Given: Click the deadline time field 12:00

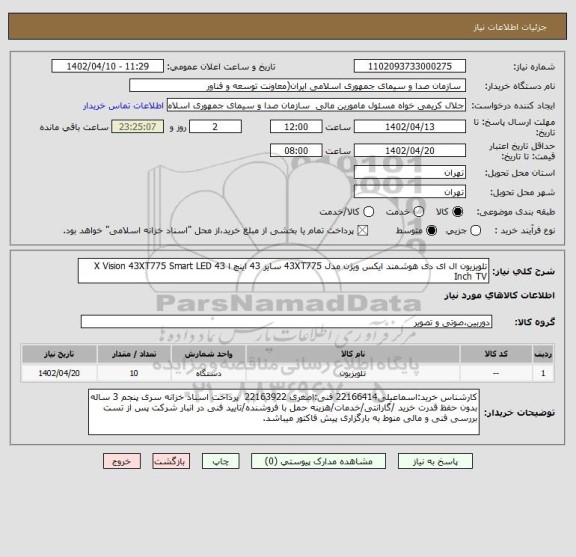Looking at the screenshot, I should point(296,127).
